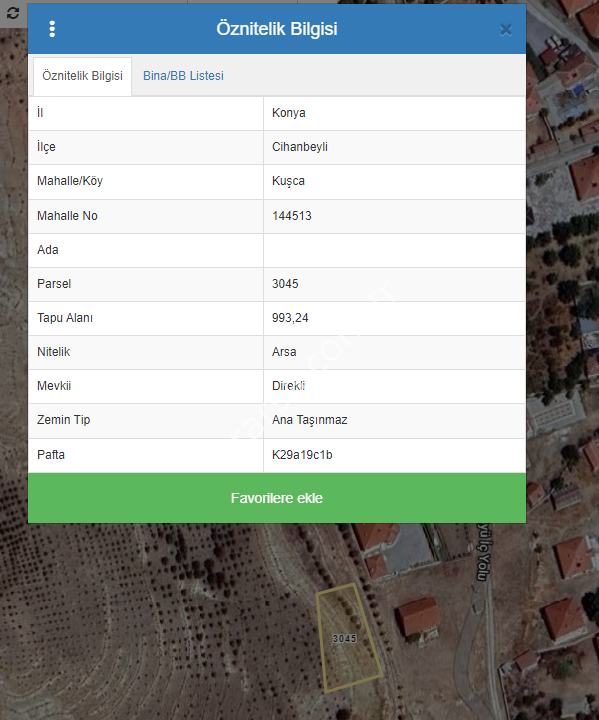This screenshot has width=599, height=720.
Task: Open the three-dot options menu
Action: [52, 29]
